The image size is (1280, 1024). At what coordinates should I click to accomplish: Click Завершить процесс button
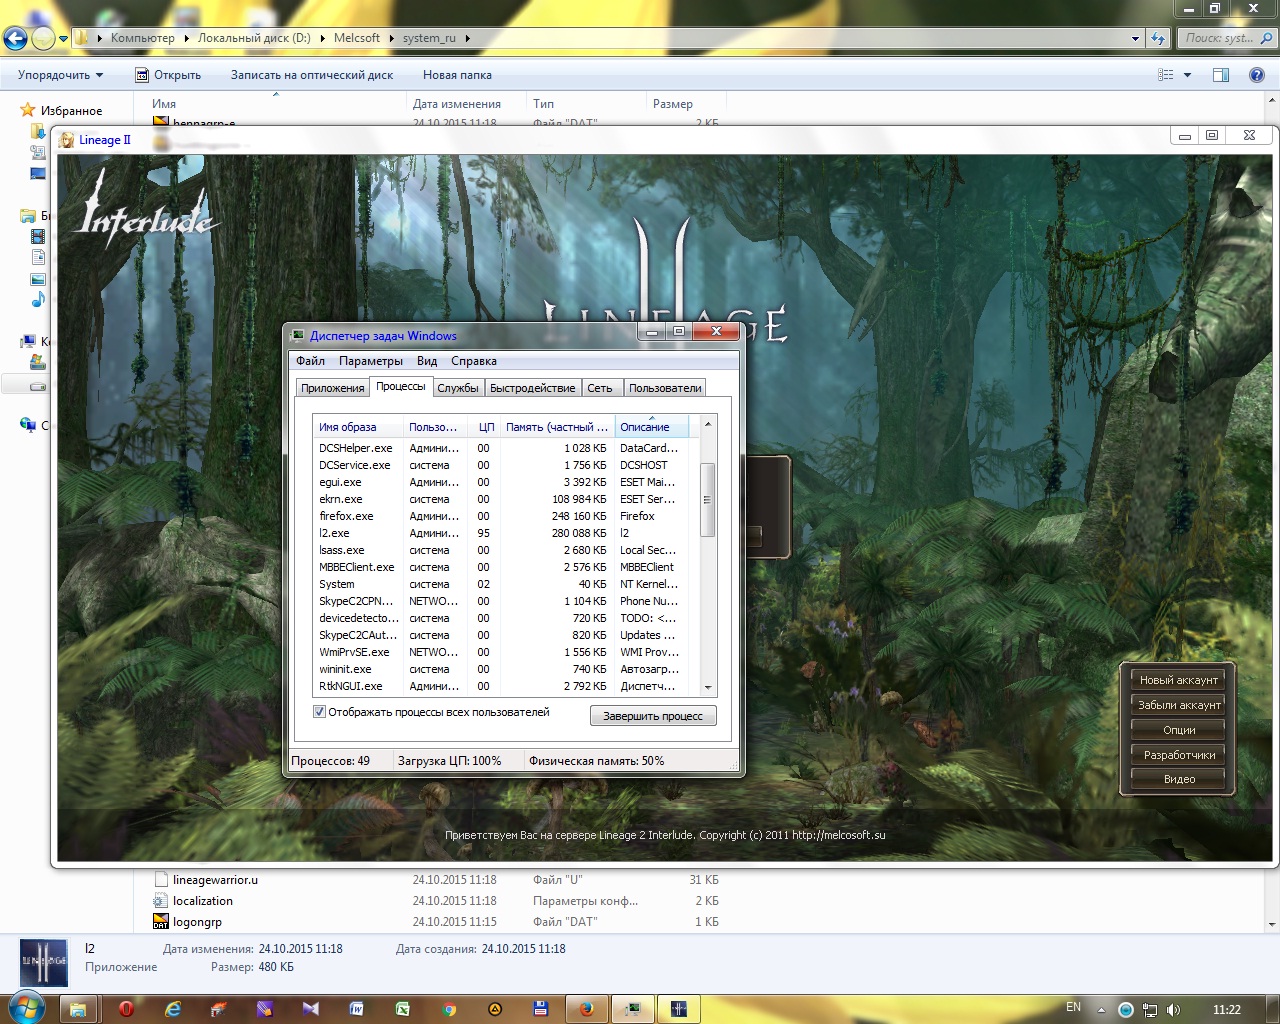tap(653, 716)
